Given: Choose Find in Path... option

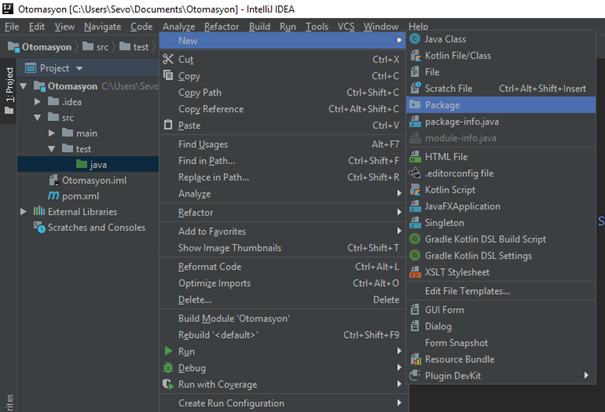Looking at the screenshot, I should 282,160.
